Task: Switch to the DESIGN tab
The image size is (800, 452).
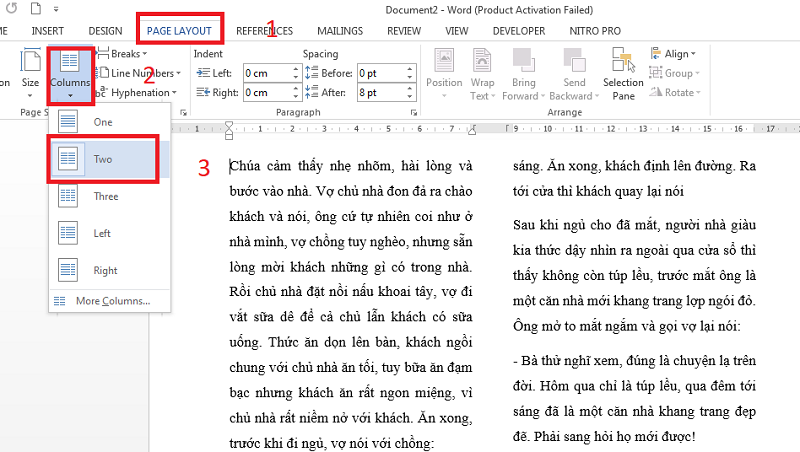Action: pos(105,31)
